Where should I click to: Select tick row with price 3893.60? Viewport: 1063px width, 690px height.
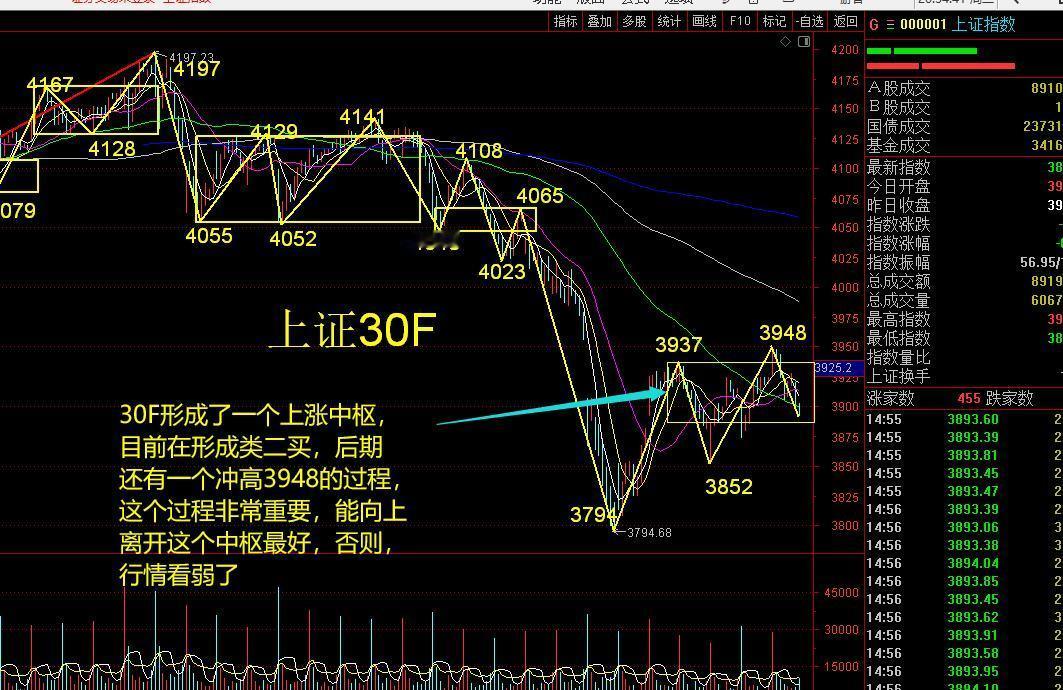click(964, 420)
